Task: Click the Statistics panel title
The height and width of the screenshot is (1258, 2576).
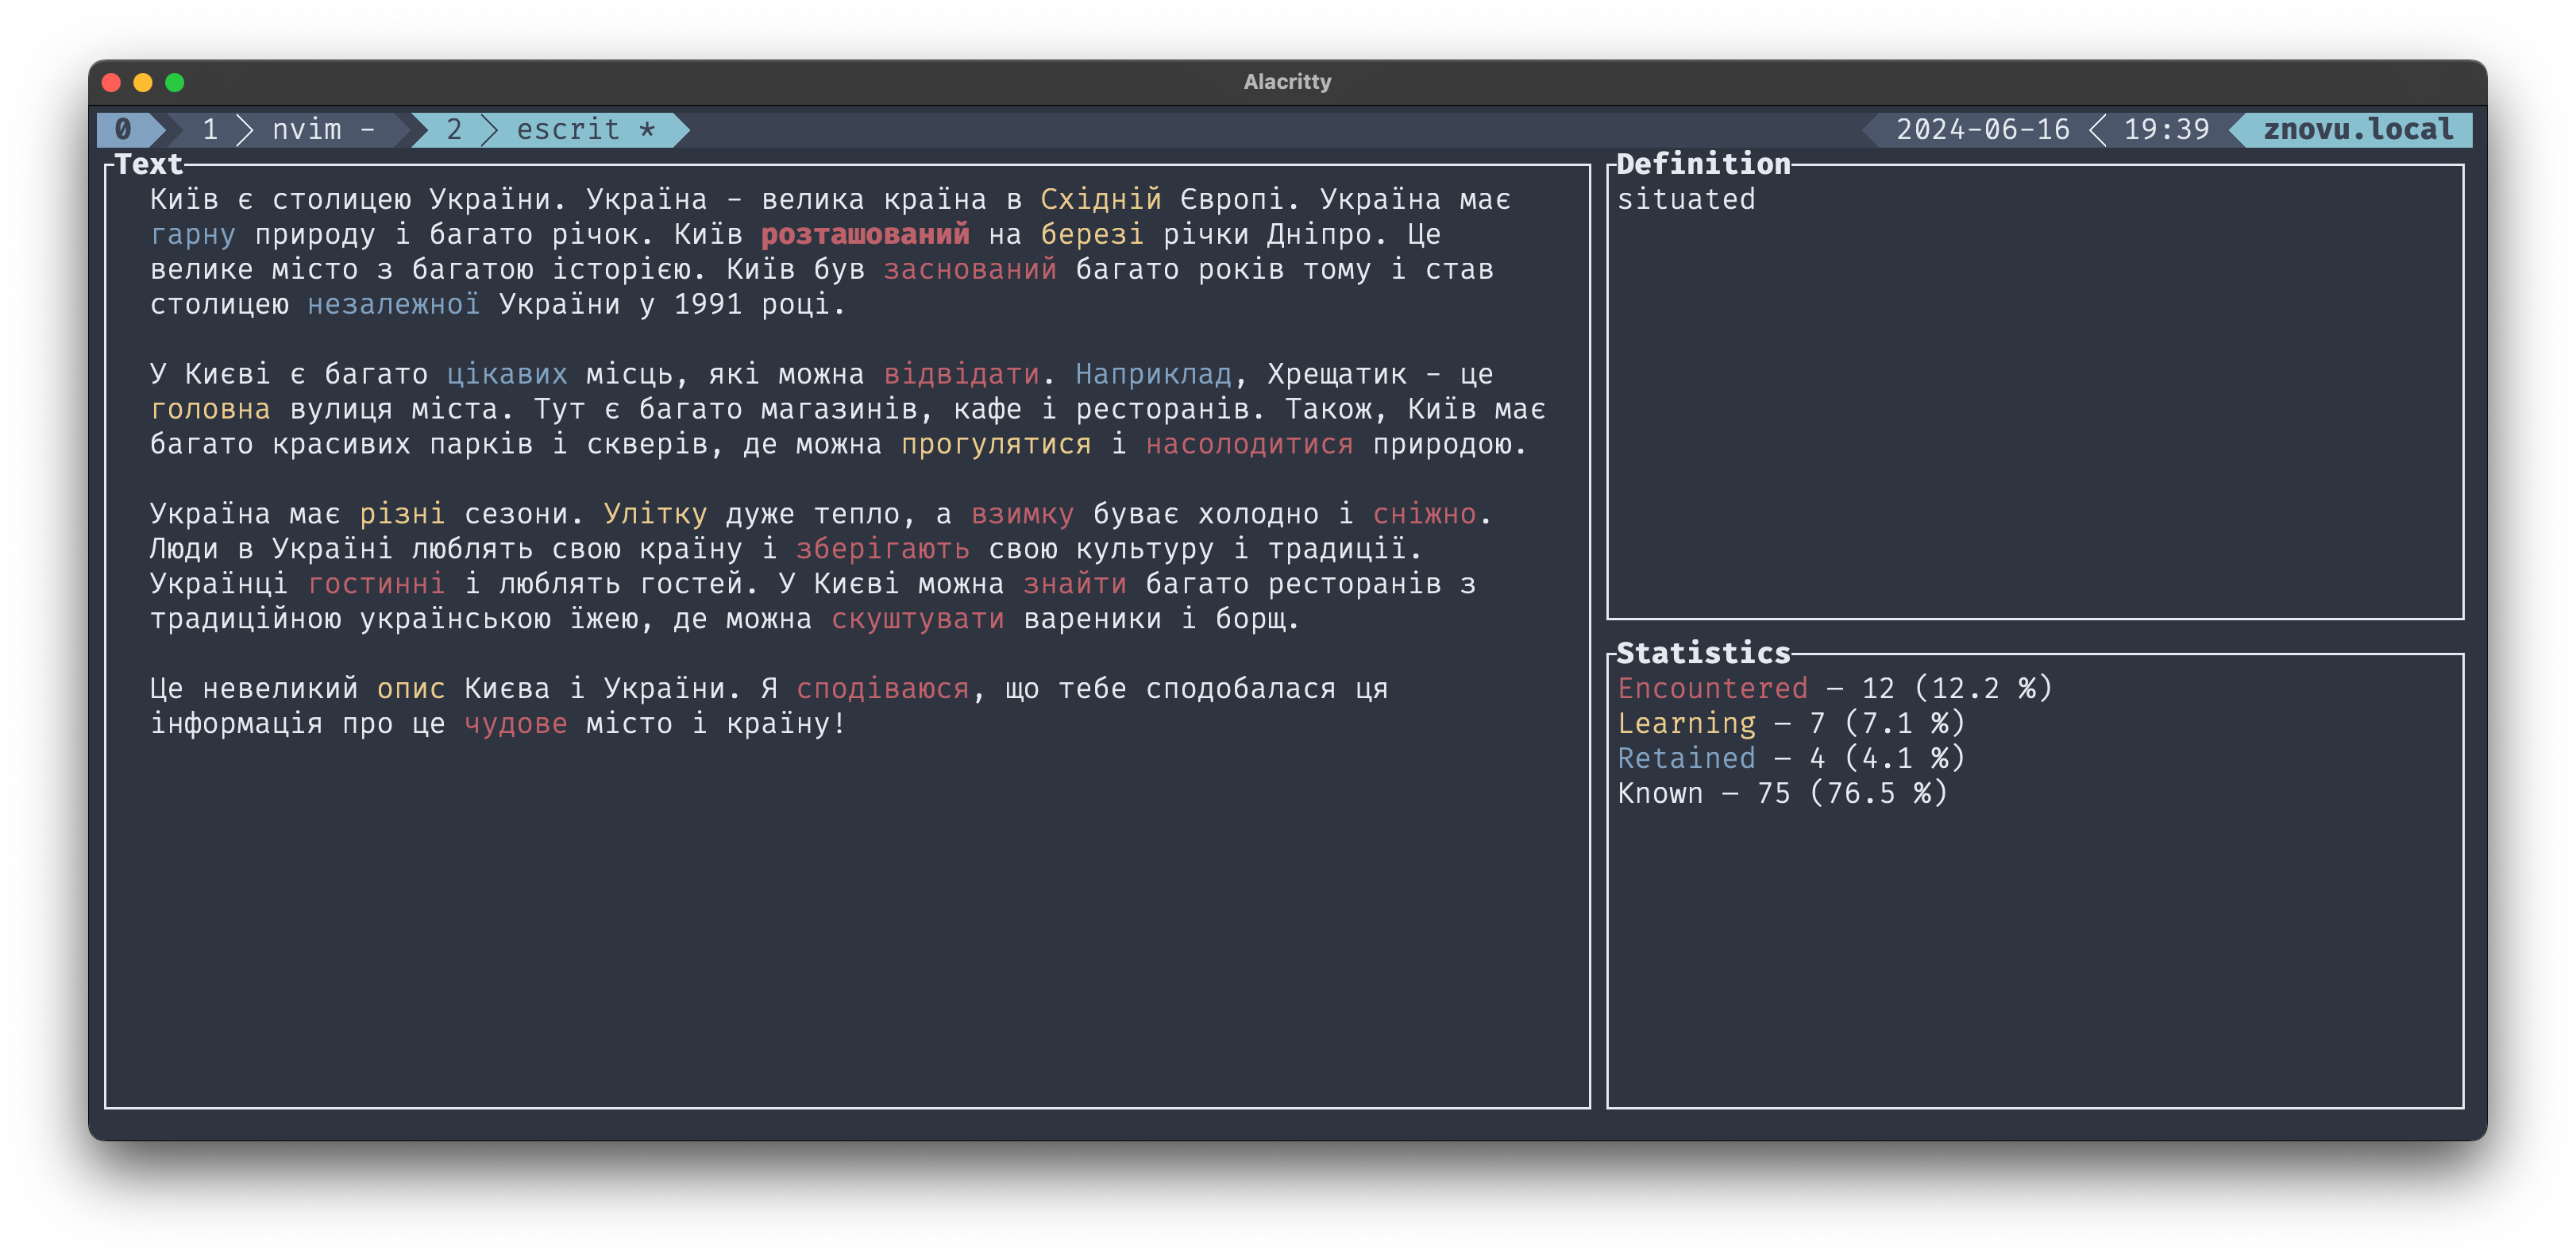Action: point(1703,654)
